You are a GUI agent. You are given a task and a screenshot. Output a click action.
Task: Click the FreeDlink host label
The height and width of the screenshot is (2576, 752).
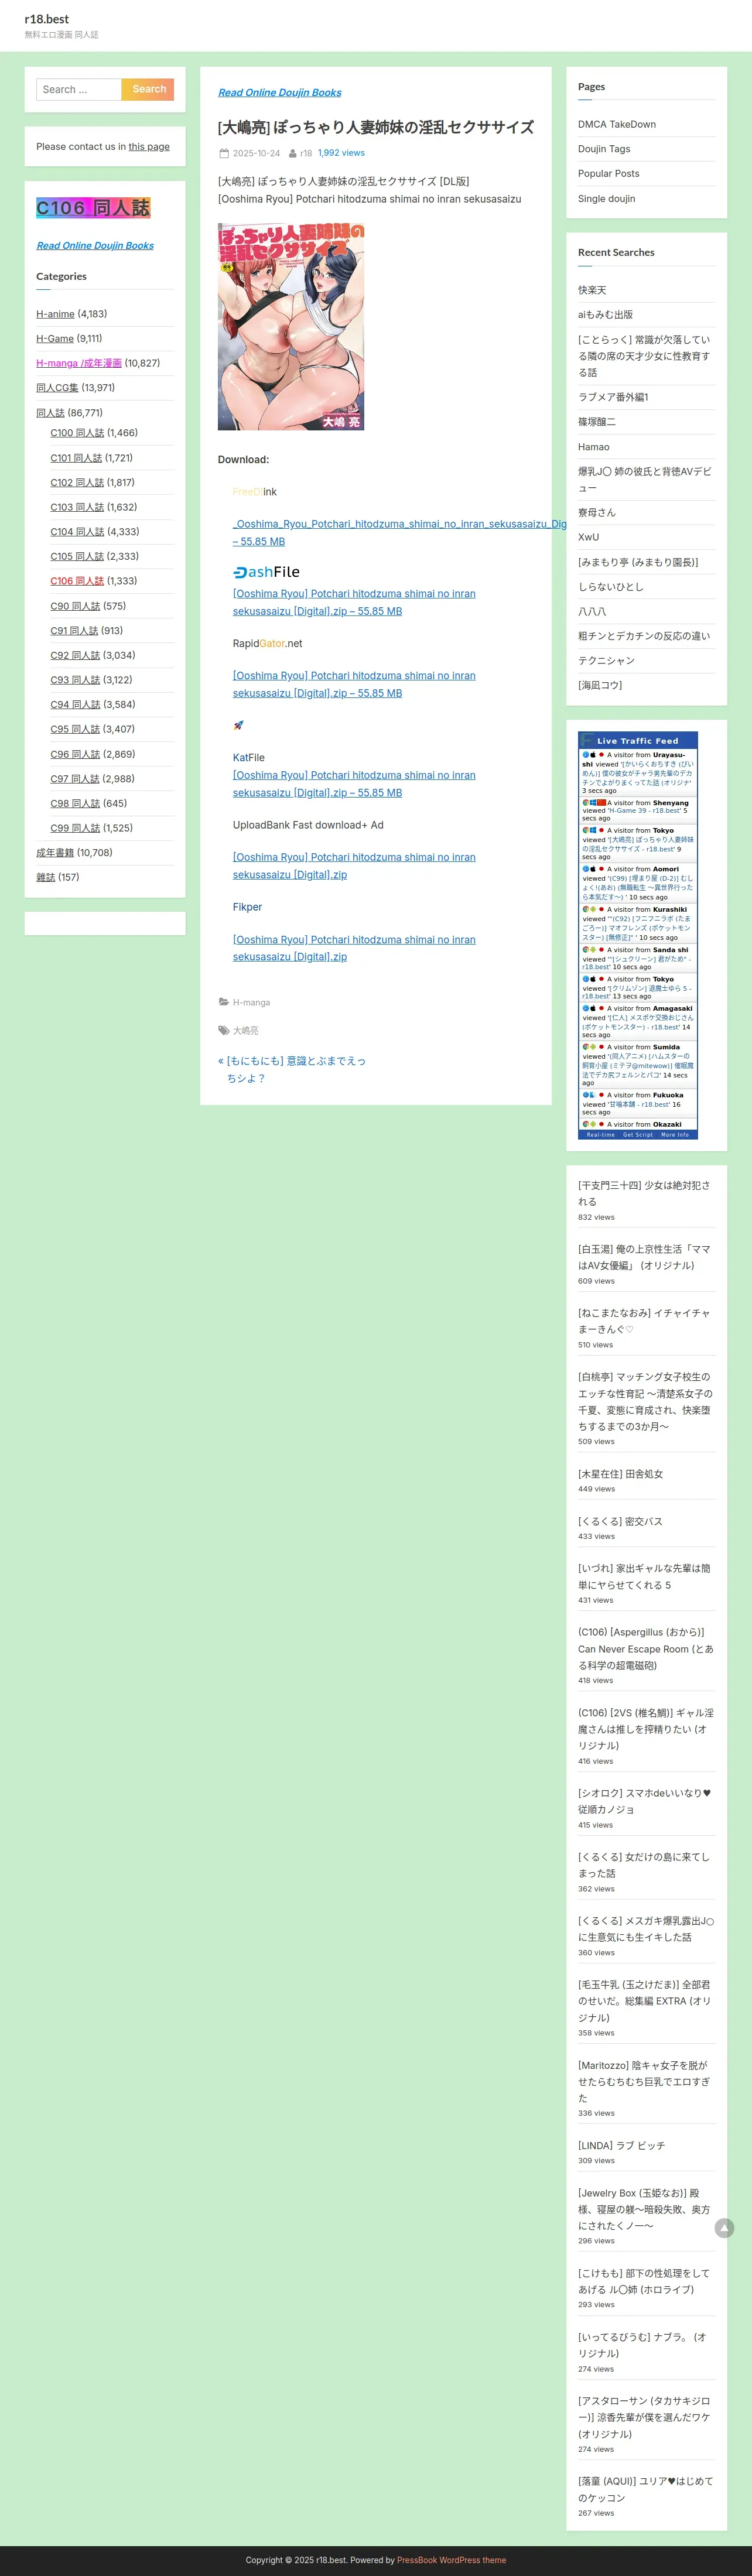tap(255, 492)
